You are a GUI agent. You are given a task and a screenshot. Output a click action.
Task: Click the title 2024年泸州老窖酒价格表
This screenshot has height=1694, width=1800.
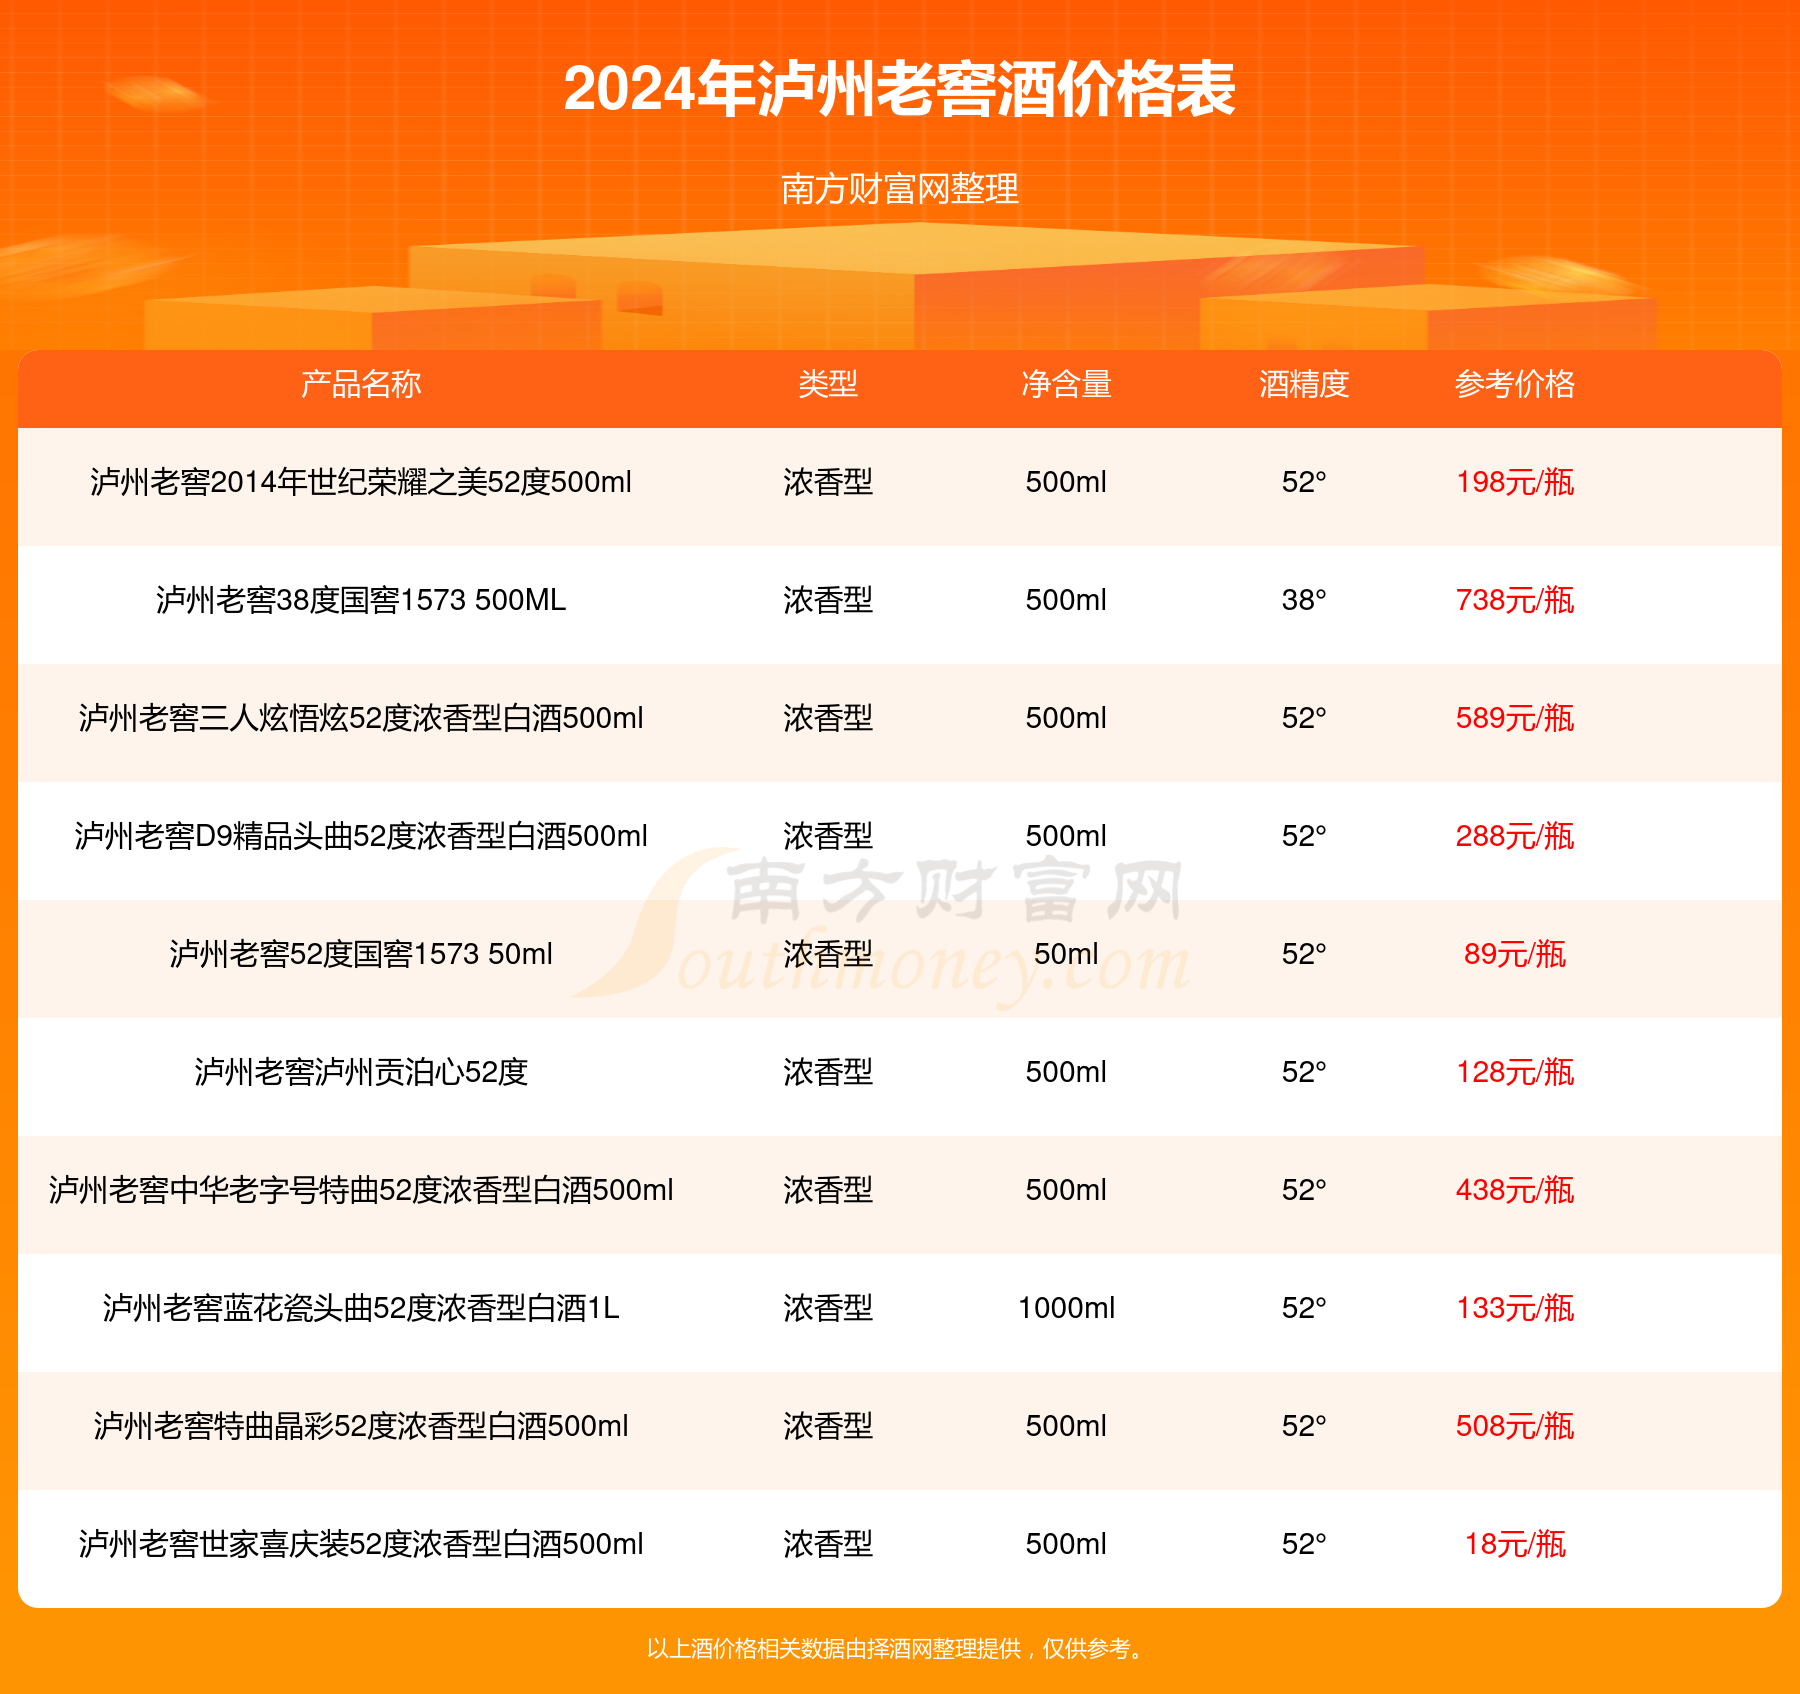pyautogui.click(x=899, y=90)
